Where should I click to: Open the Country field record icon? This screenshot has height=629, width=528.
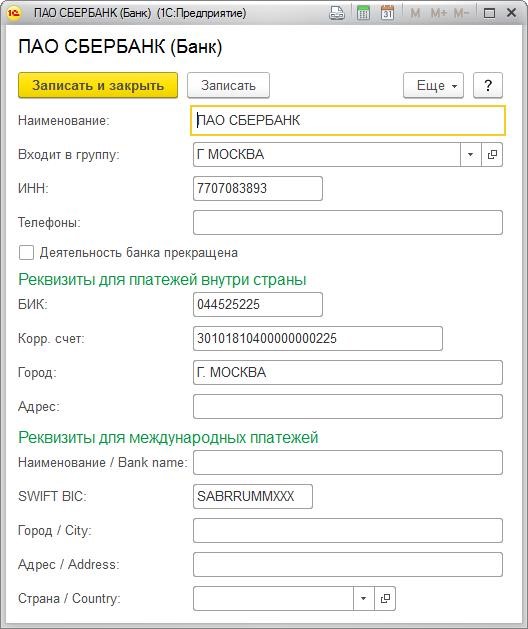coord(385,599)
